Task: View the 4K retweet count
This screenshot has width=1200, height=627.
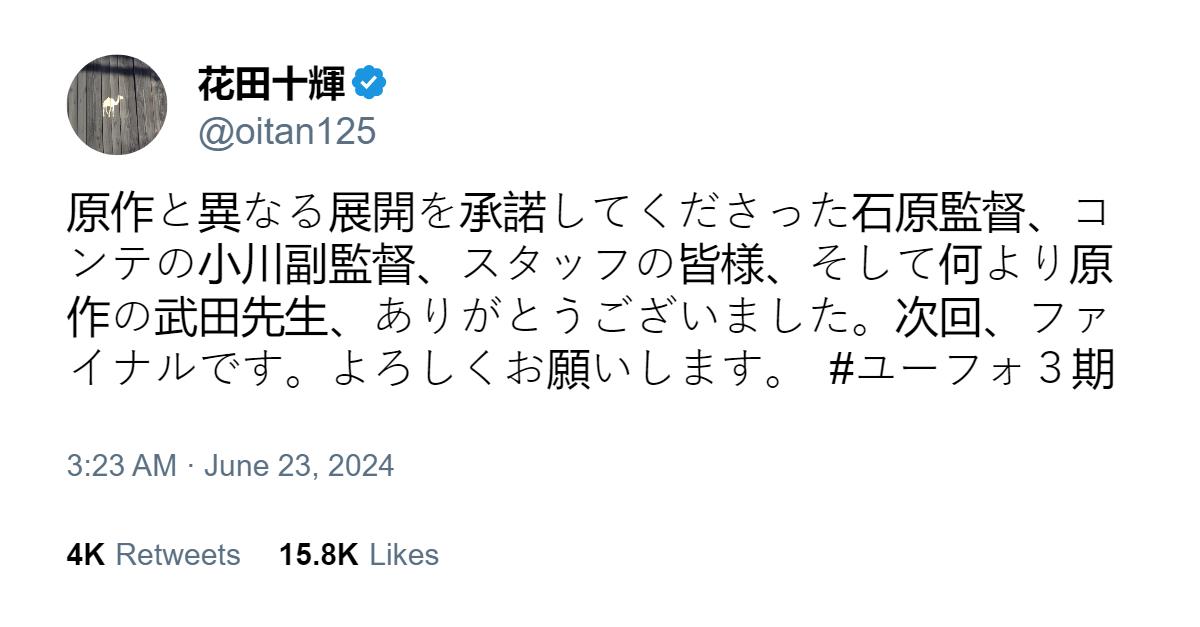Action: [86, 555]
